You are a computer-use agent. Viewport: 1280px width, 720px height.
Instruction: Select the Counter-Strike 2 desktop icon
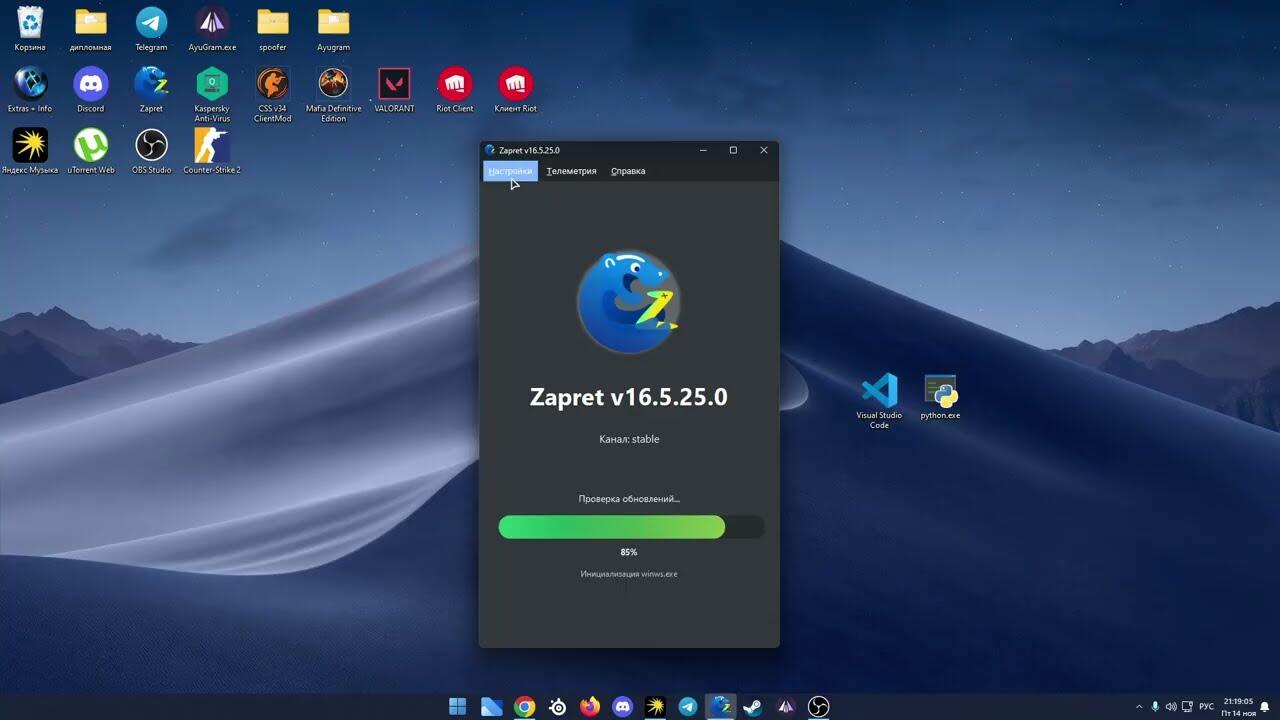click(212, 146)
